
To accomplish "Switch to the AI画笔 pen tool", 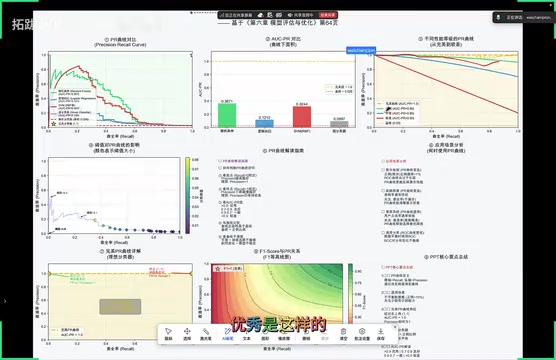I will click(x=228, y=334).
